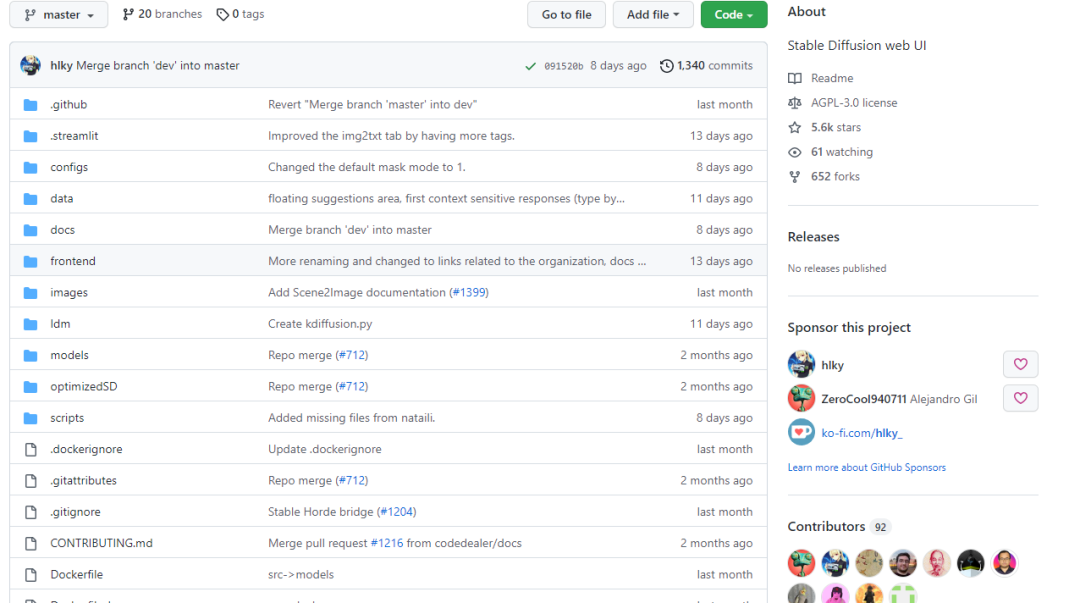
Task: Sponsor ZeroCool940711 with heart button
Action: (x=1020, y=398)
